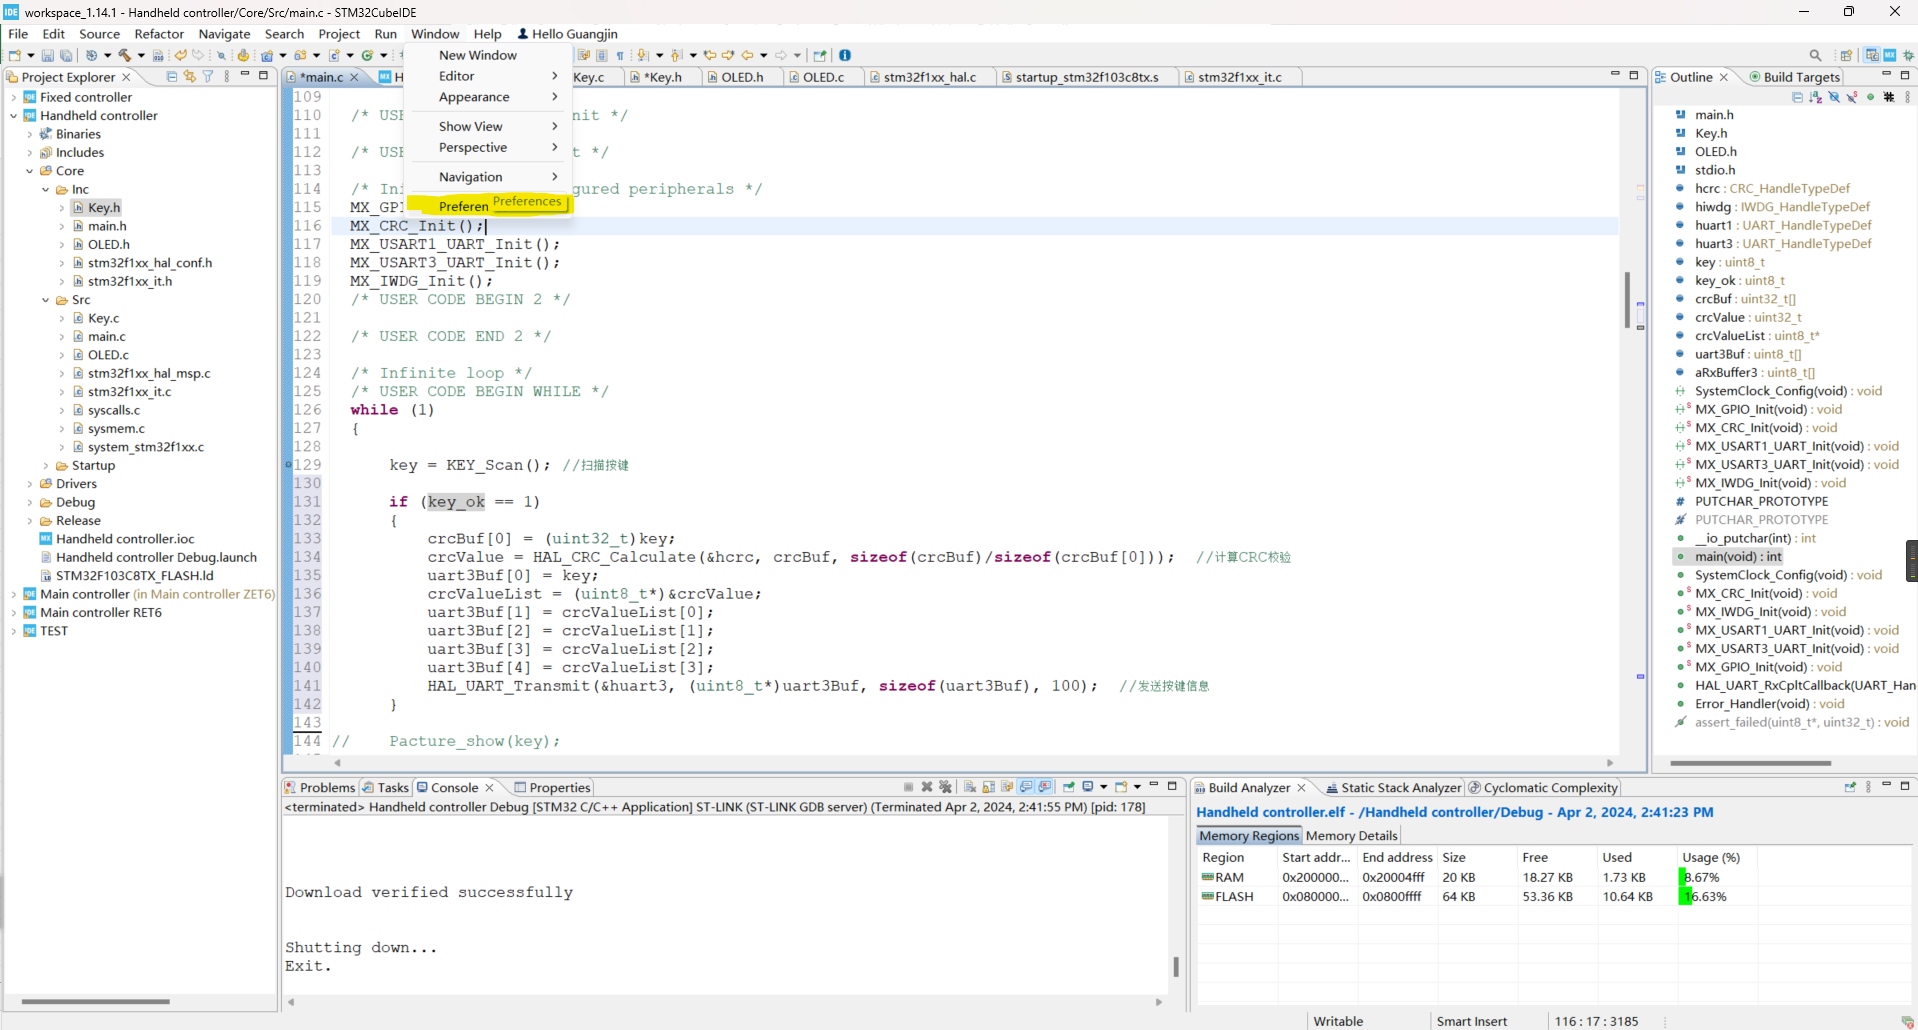Collapse all in Project Explorer toolbar
The height and width of the screenshot is (1030, 1918).
click(x=172, y=77)
